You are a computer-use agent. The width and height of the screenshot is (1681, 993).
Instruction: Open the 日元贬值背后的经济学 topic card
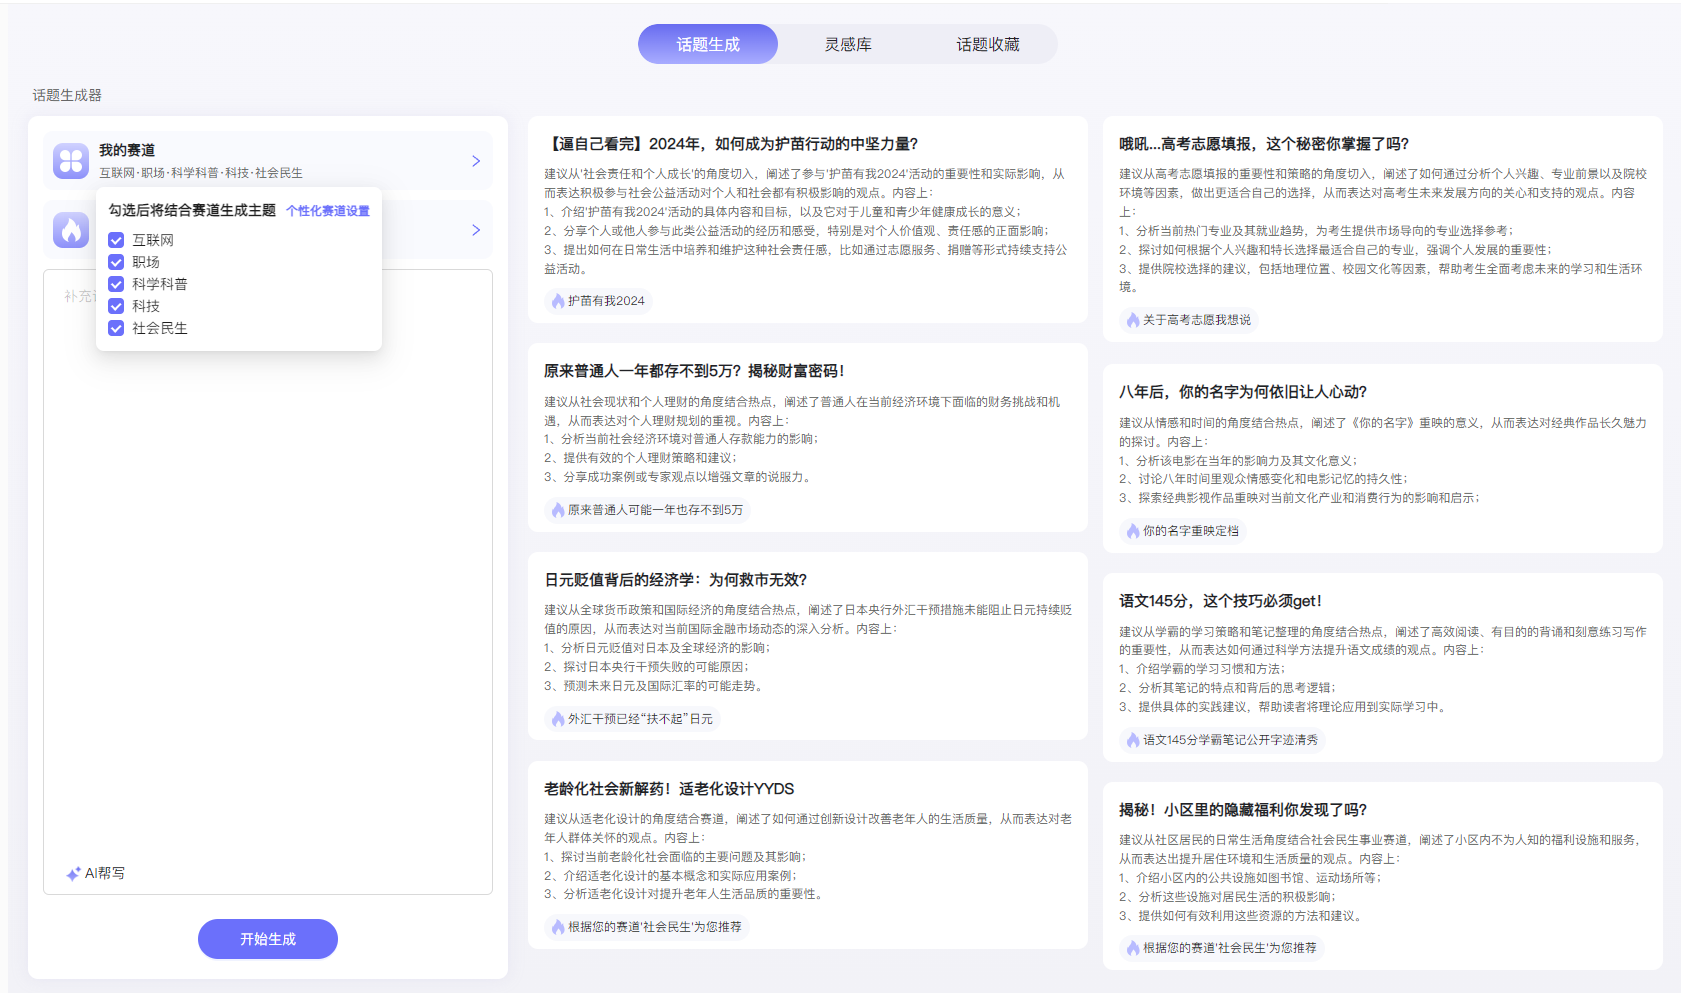point(675,580)
